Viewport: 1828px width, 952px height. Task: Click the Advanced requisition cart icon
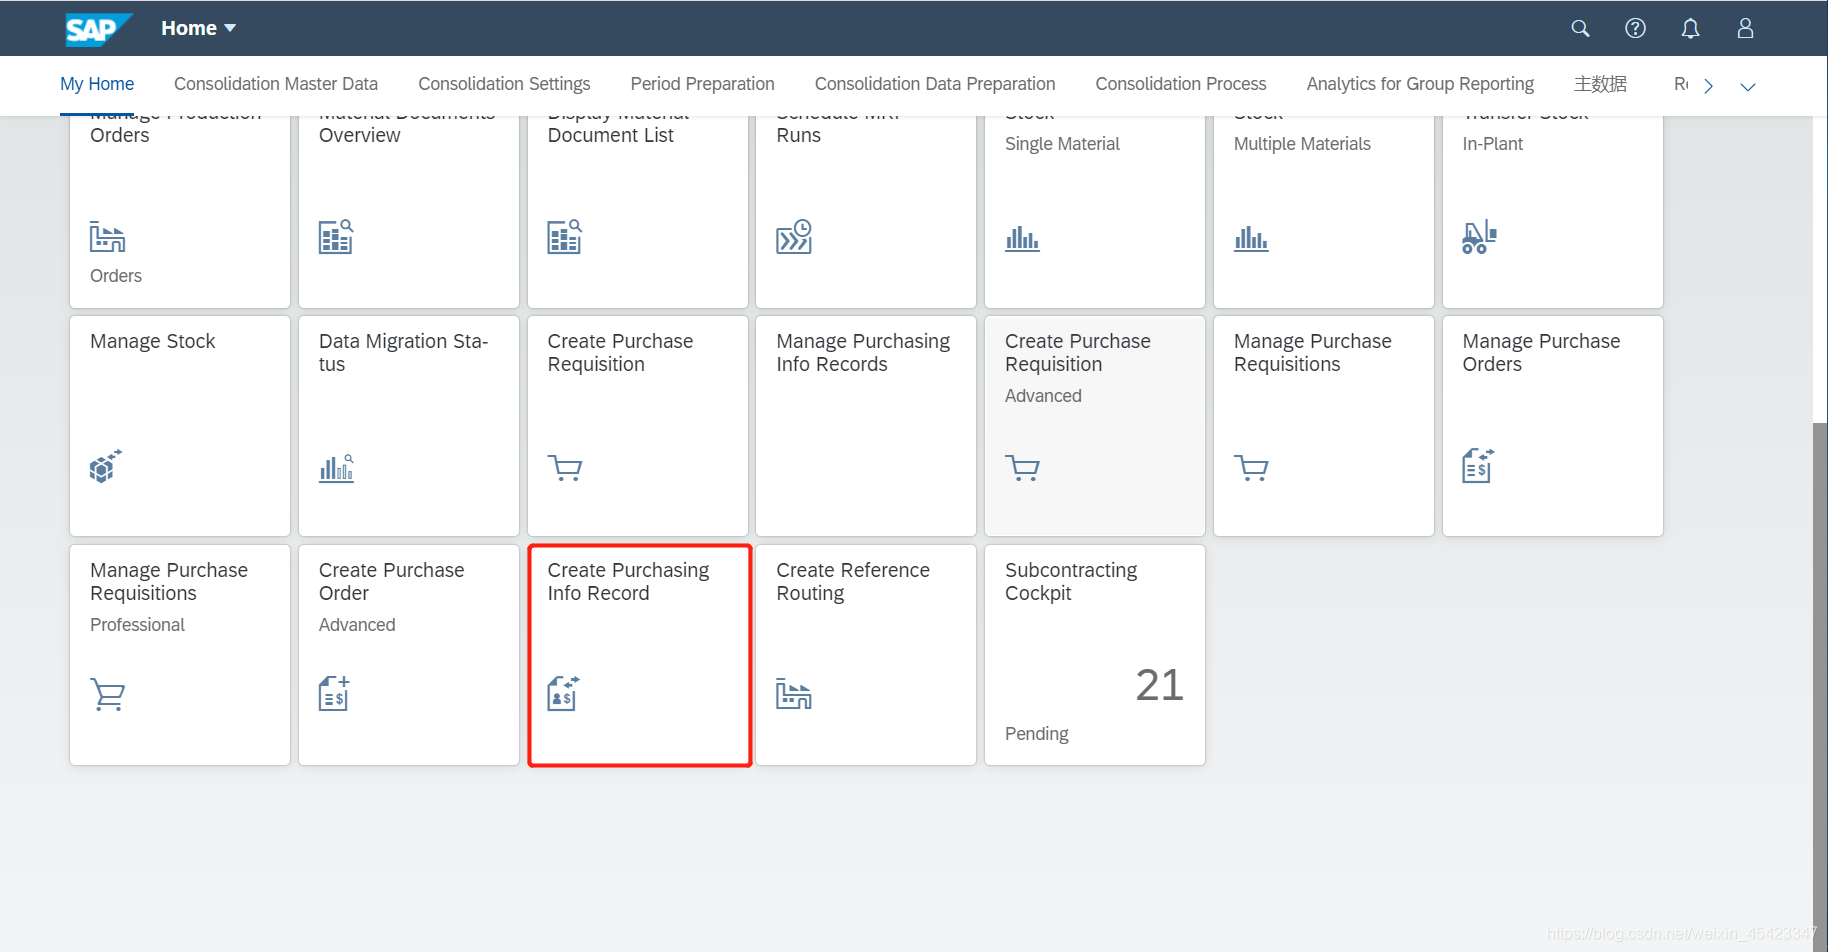[x=1022, y=468]
